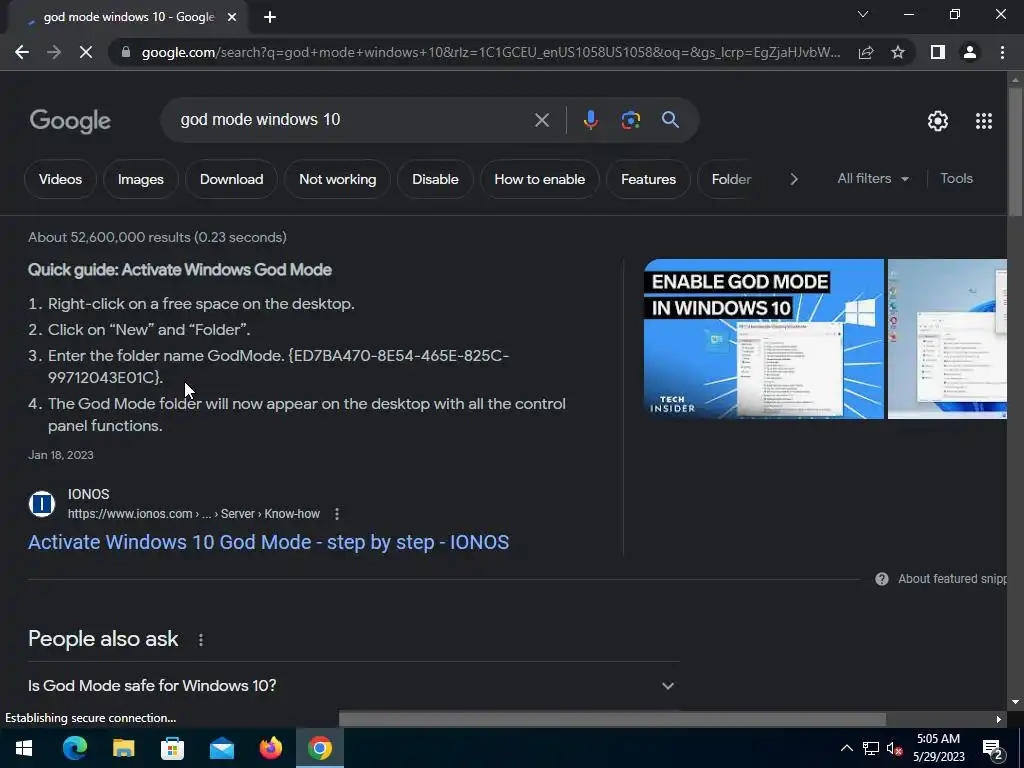Click the vertical scrollbar down arrow
Viewport: 1024px width, 768px height.
(1015, 703)
